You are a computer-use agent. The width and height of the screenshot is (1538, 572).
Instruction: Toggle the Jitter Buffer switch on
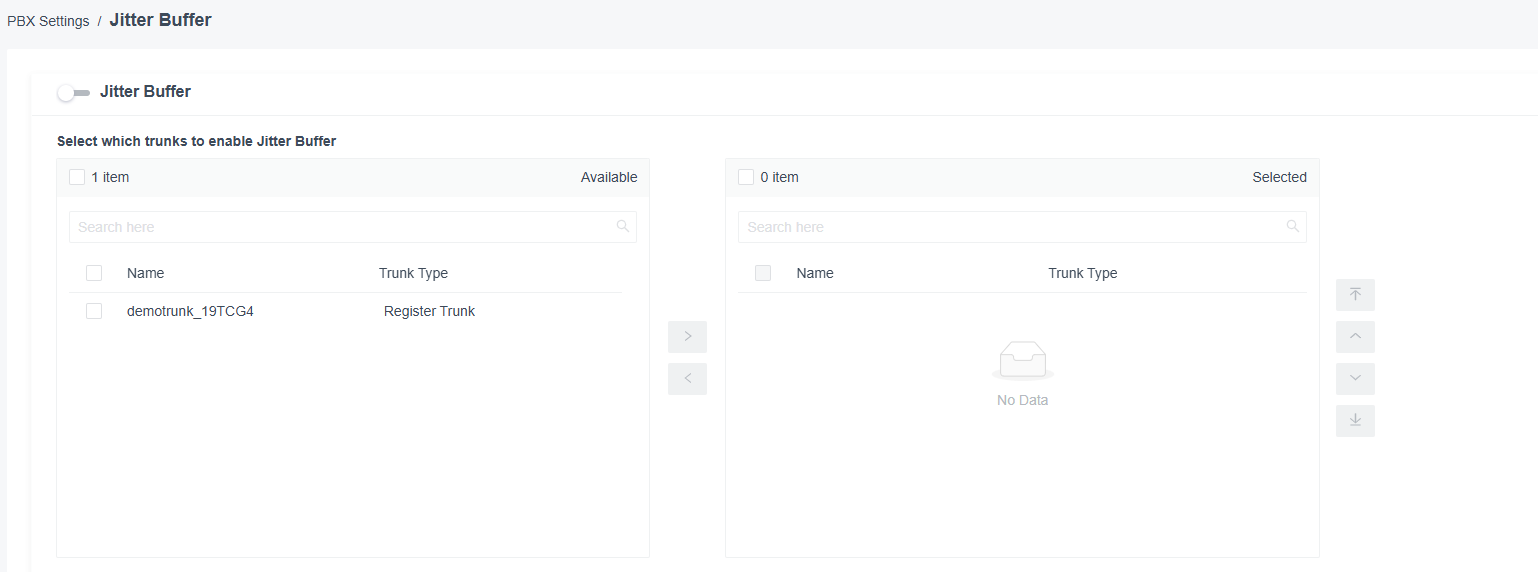click(74, 92)
